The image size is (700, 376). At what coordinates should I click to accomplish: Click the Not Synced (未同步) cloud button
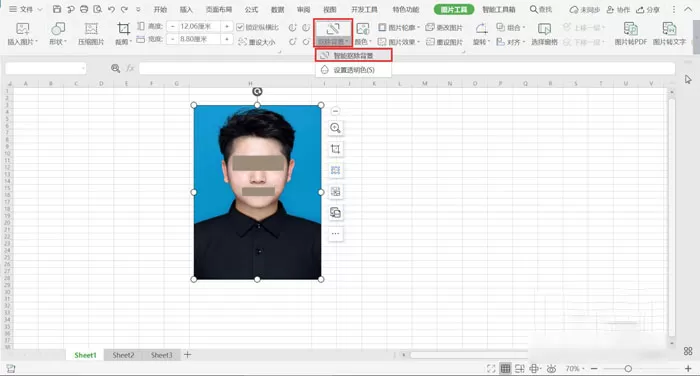tap(584, 9)
